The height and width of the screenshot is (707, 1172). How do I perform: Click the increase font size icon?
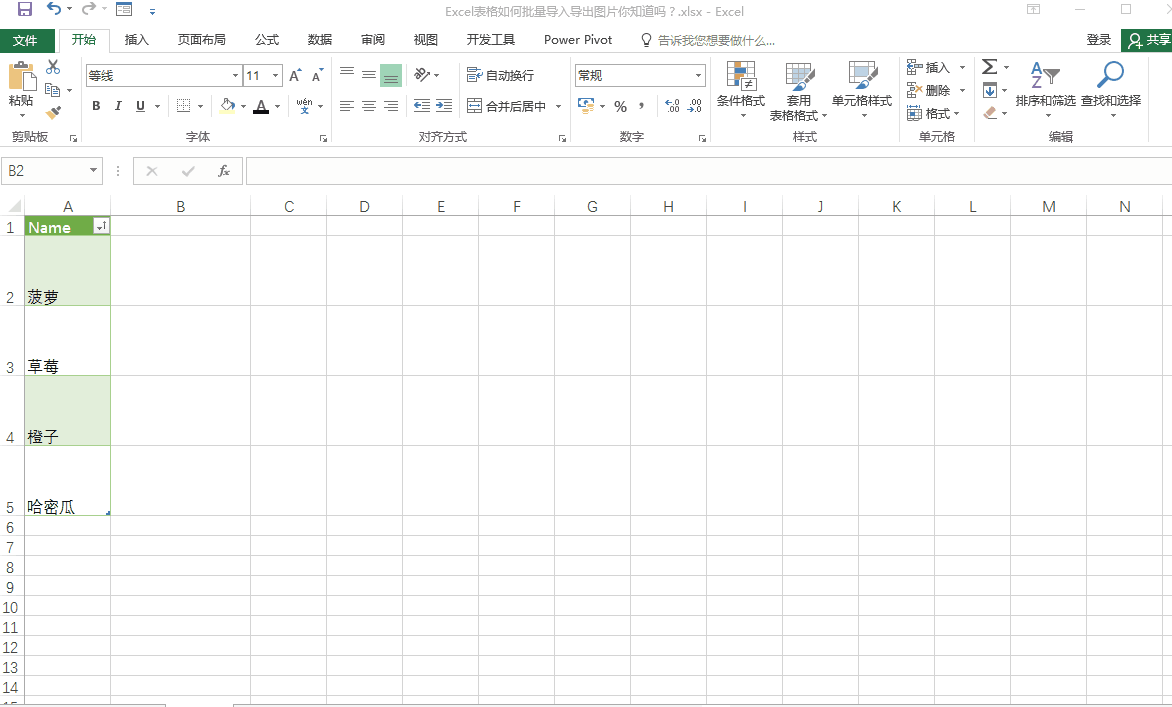click(295, 76)
